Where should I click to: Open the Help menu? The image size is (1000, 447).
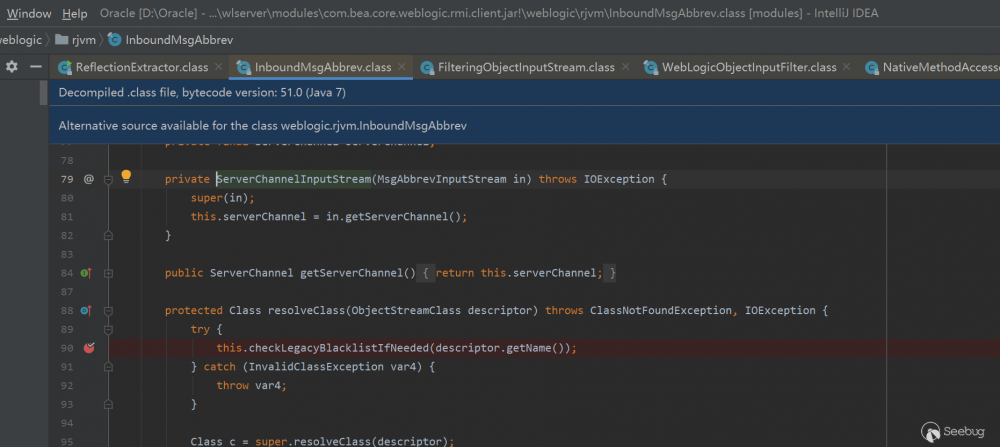click(x=75, y=13)
